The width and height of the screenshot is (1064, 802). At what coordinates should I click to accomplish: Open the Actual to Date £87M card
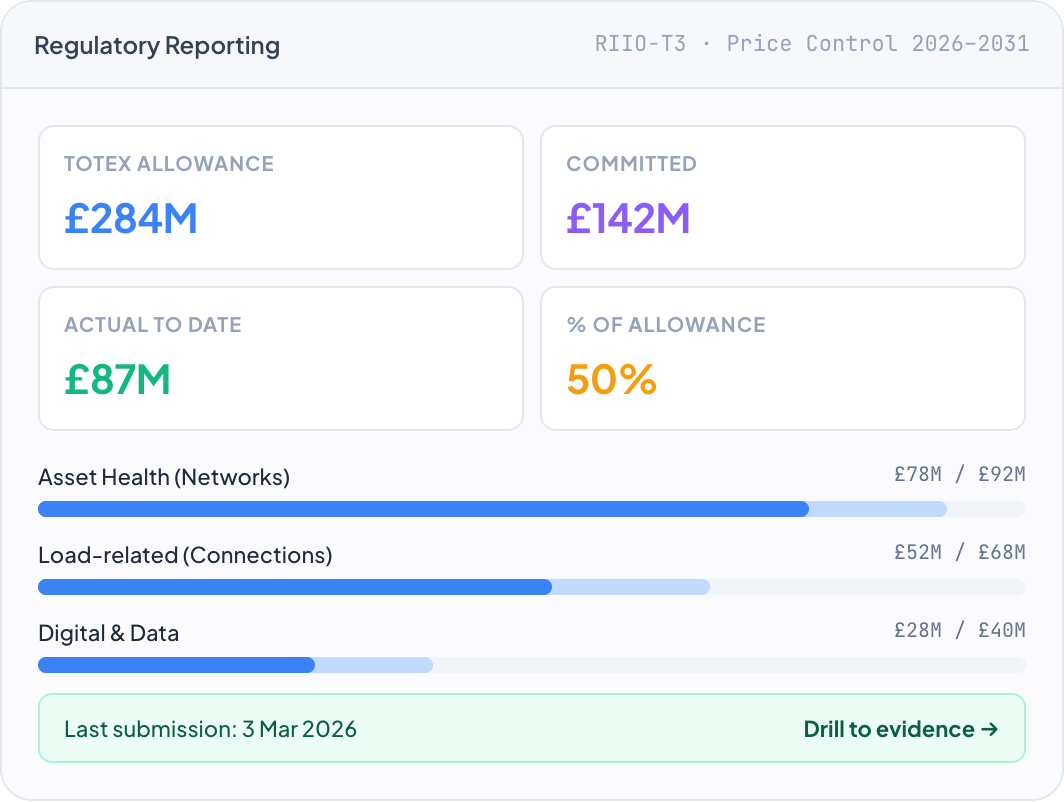click(281, 358)
